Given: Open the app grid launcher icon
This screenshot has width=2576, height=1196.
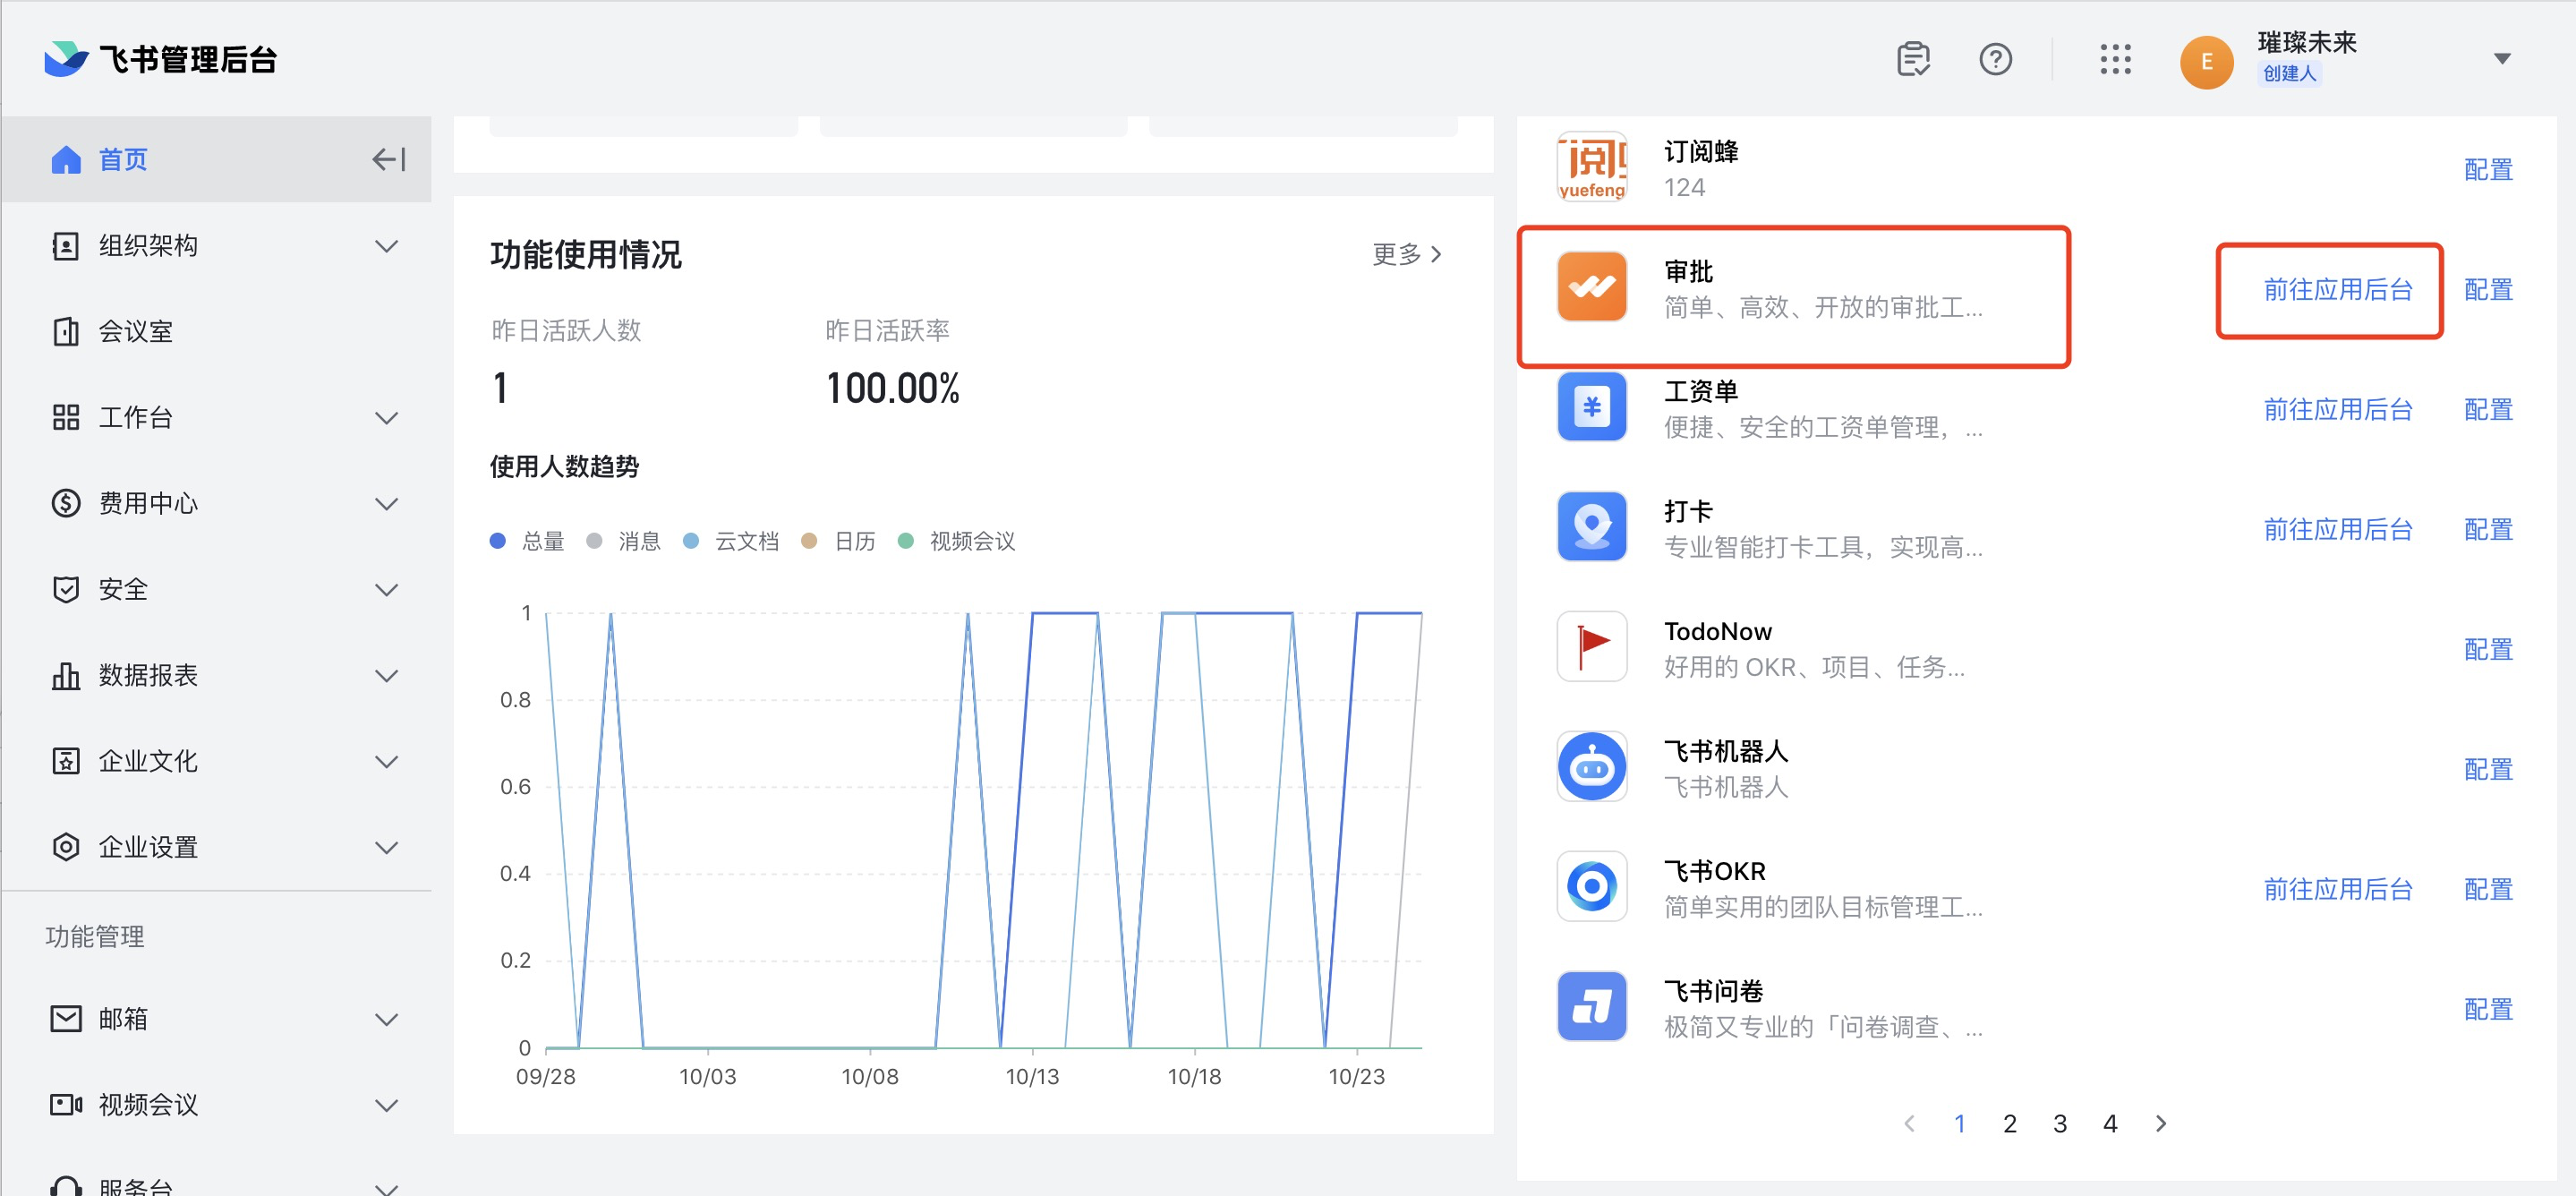Looking at the screenshot, I should [x=2114, y=60].
